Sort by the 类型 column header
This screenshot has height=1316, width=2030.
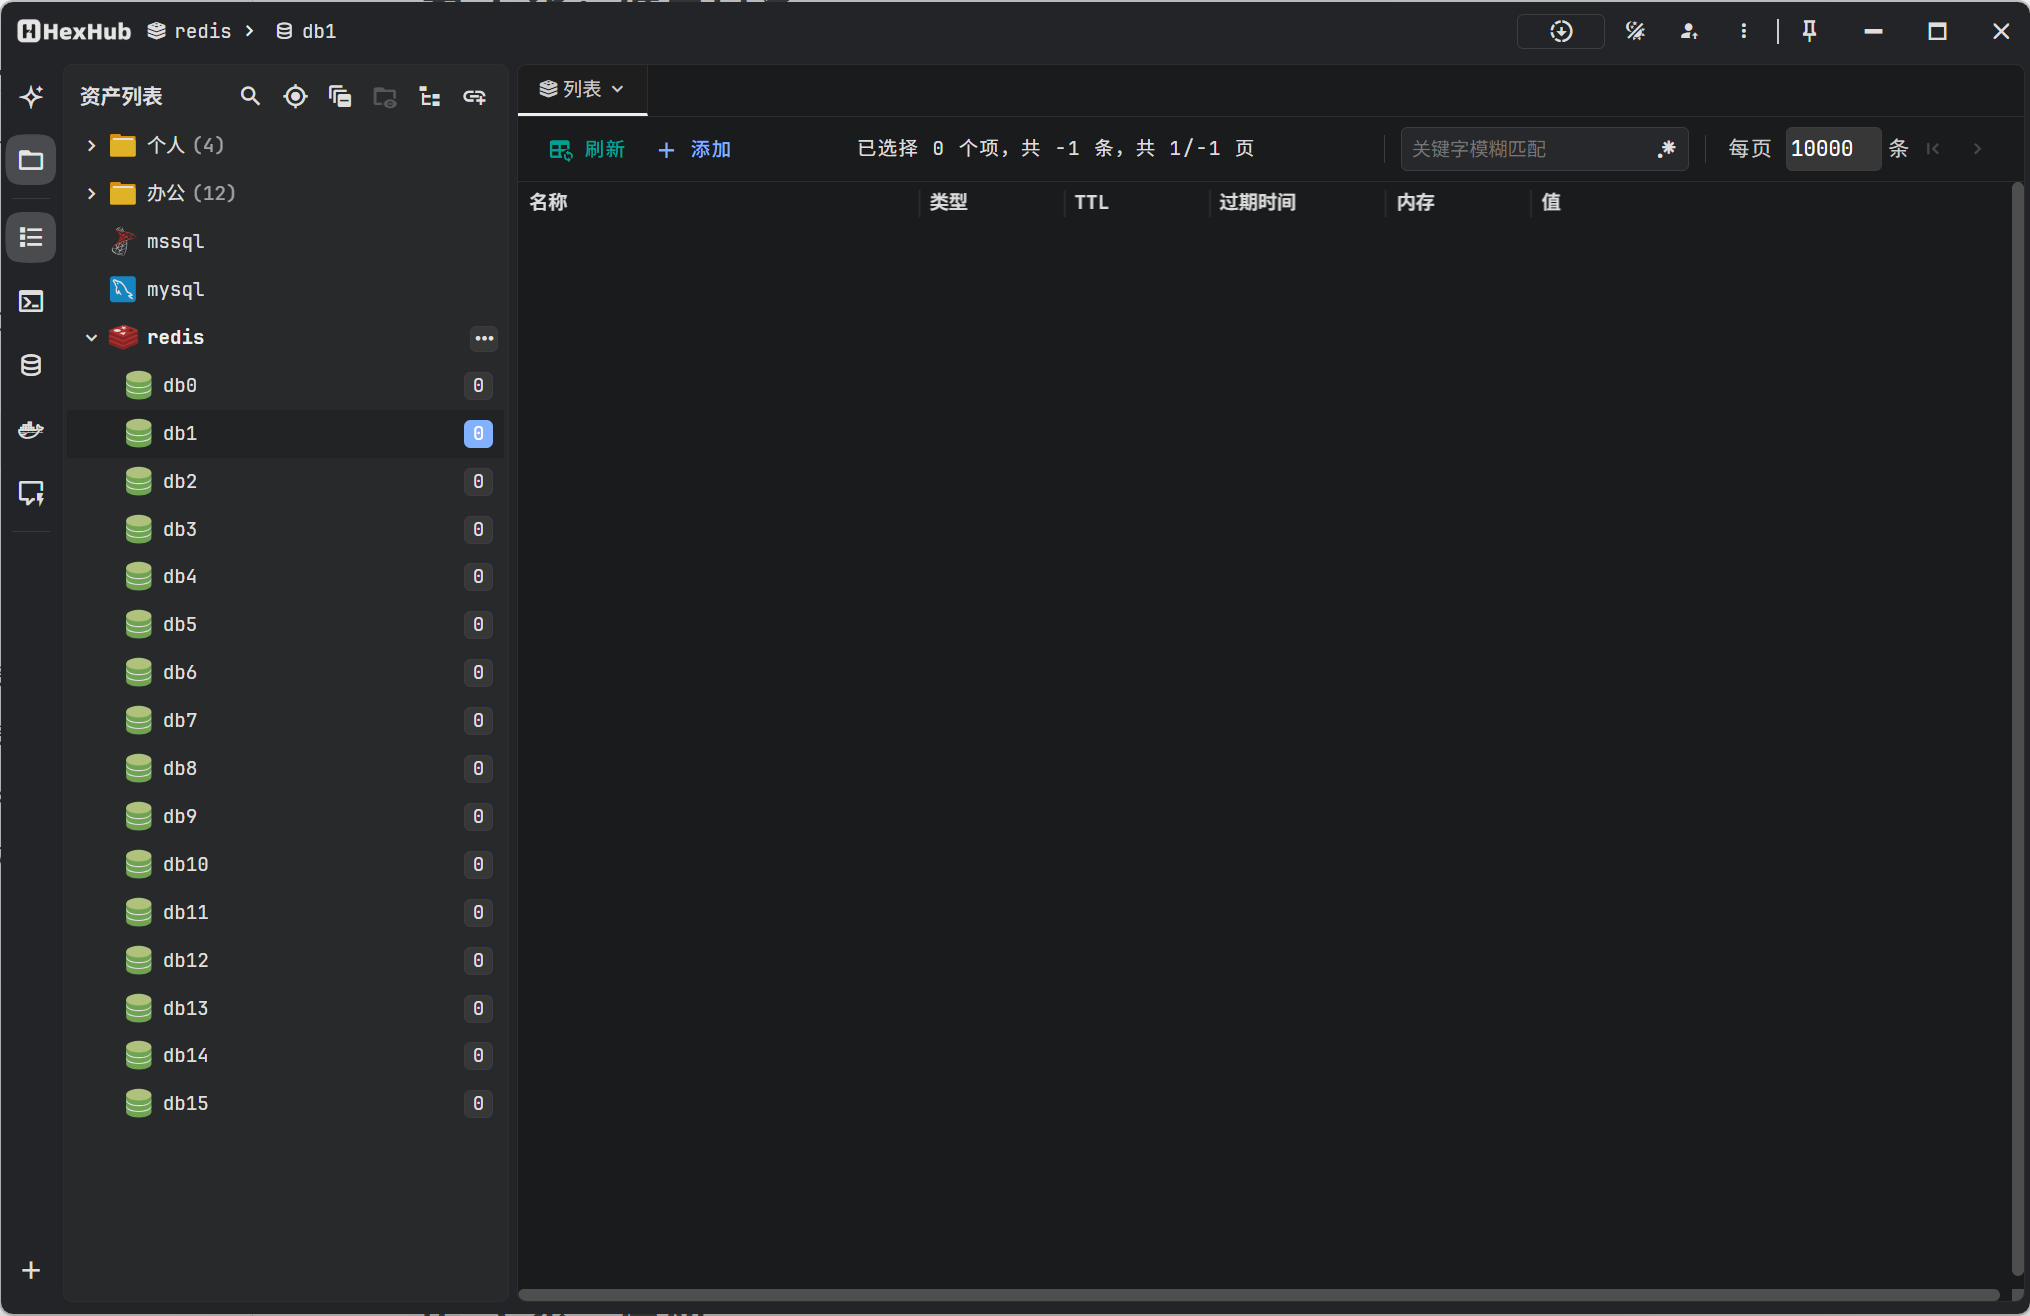948,202
